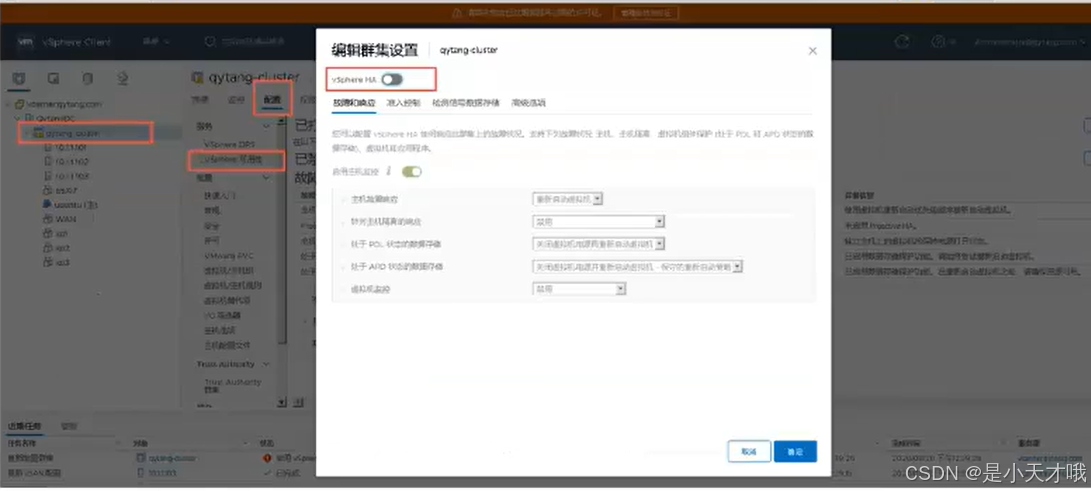Viewport: 1091px width, 491px height.
Task: Open the 近期任务 tab at the bottom
Action: [x=24, y=426]
